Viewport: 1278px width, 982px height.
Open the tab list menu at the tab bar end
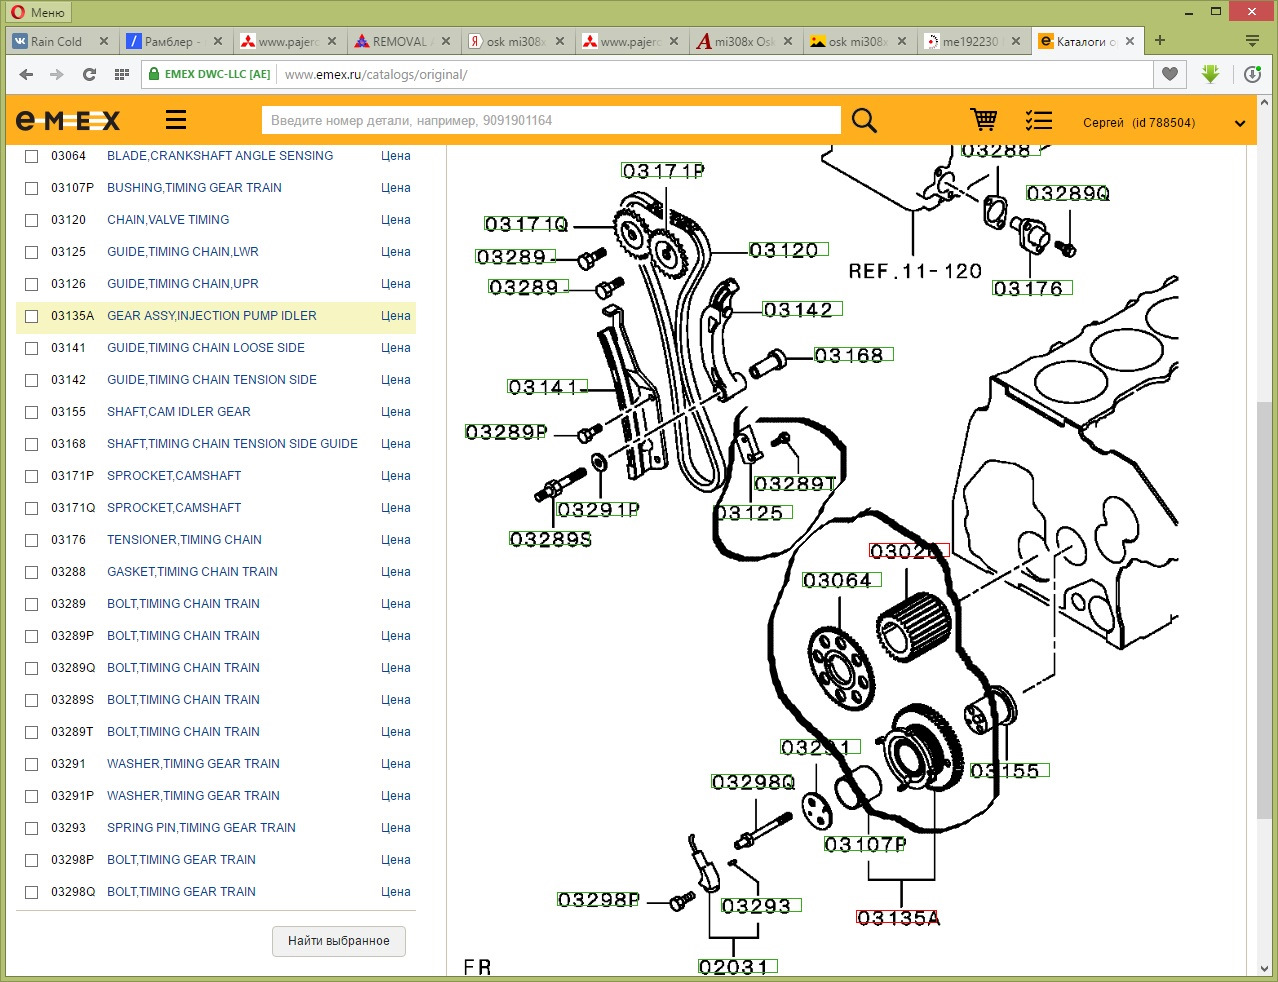tap(1252, 41)
